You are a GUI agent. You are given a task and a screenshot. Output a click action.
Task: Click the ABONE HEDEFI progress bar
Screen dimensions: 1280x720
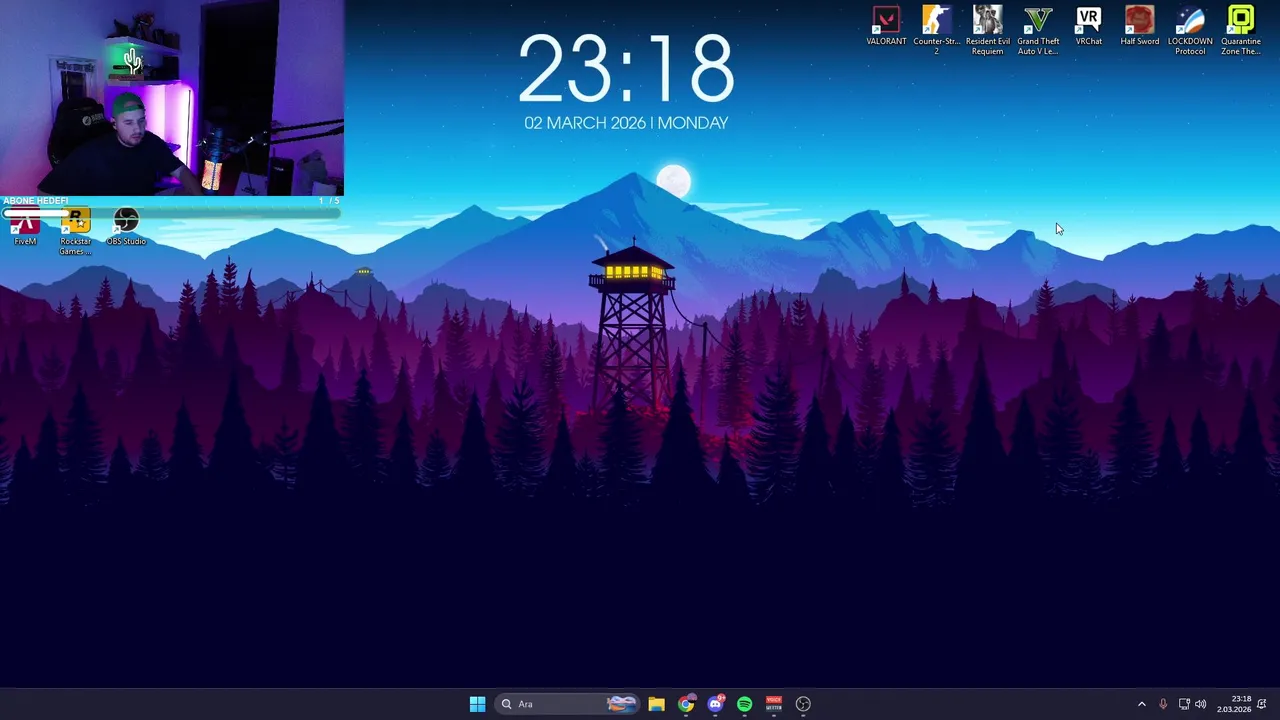click(172, 212)
